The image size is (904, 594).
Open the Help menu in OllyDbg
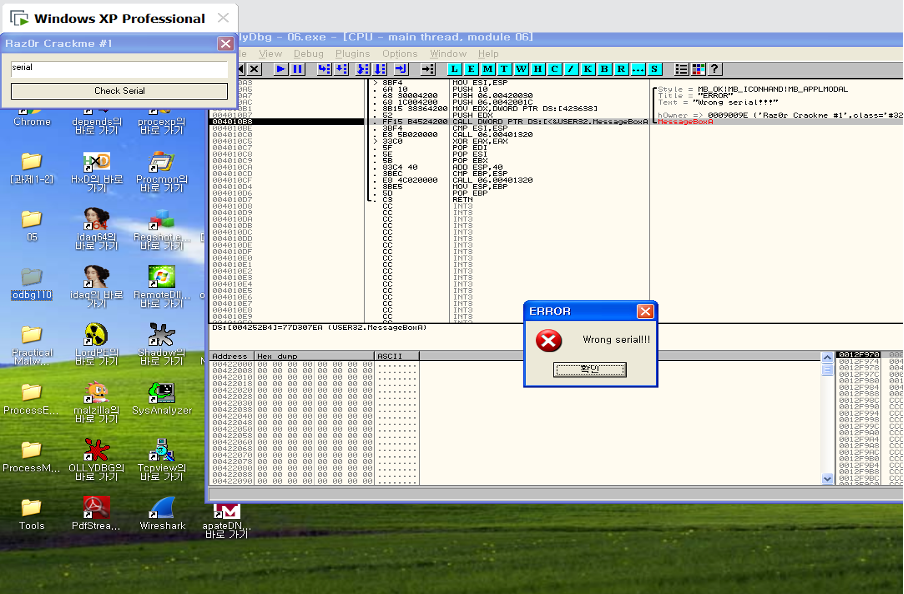[488, 54]
